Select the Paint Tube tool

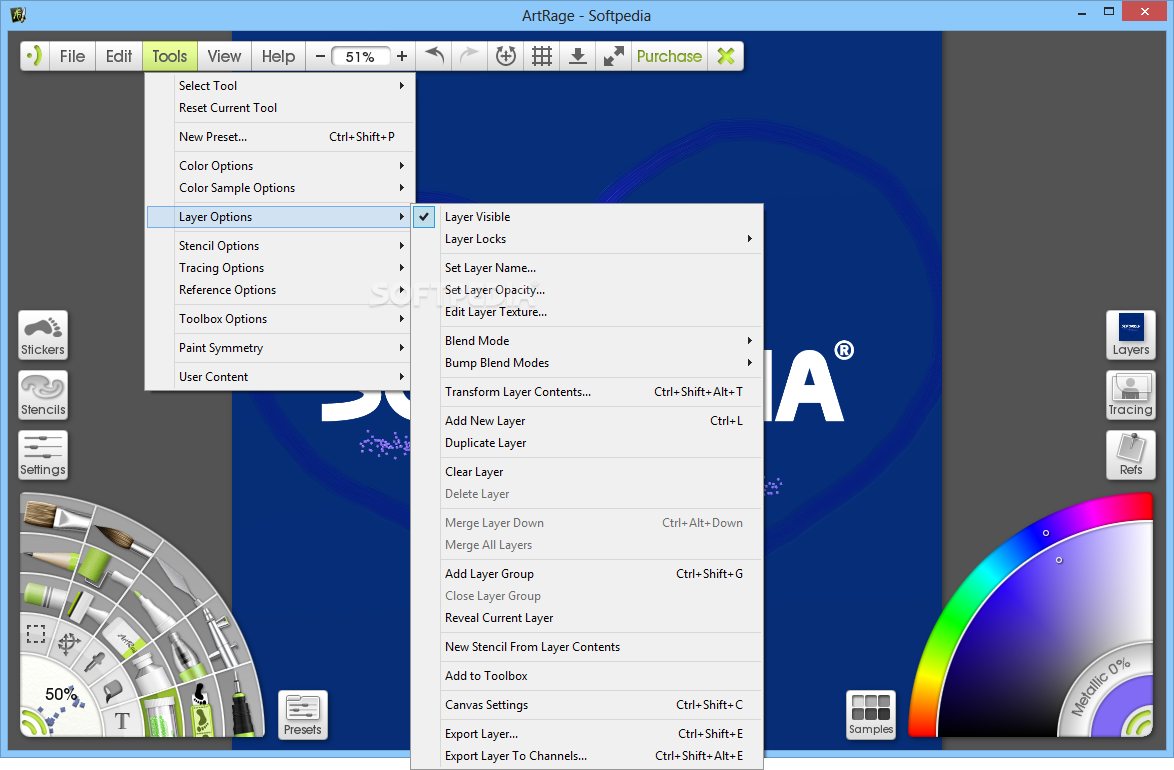pos(153,673)
